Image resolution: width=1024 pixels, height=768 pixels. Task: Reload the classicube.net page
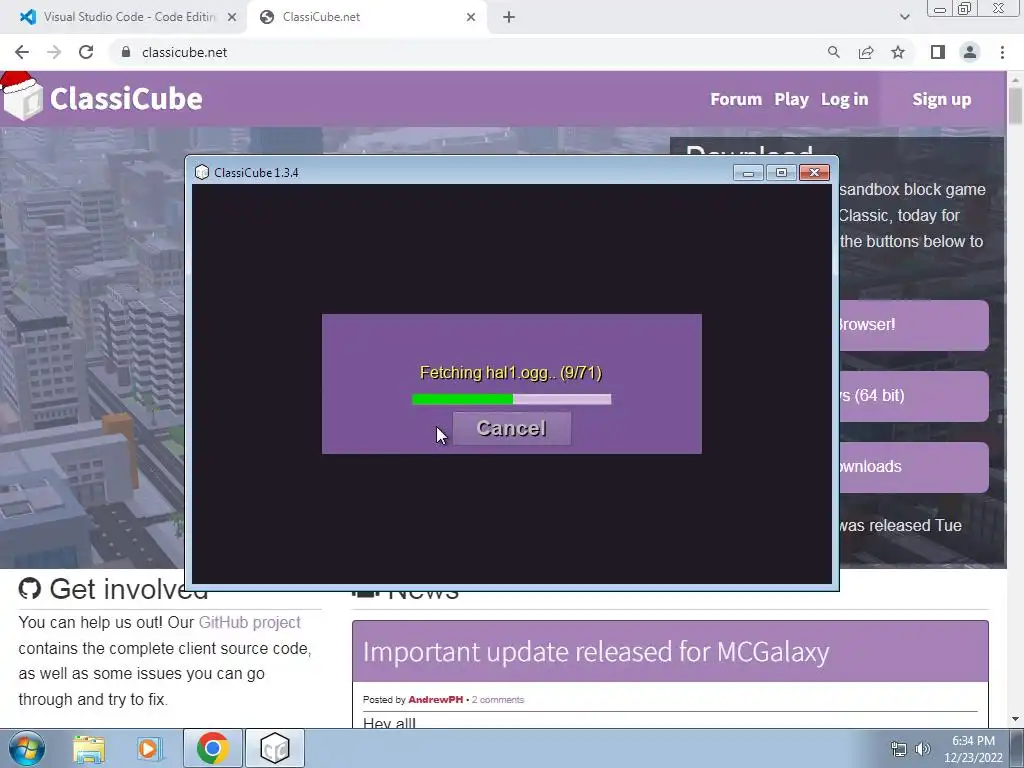tap(86, 52)
